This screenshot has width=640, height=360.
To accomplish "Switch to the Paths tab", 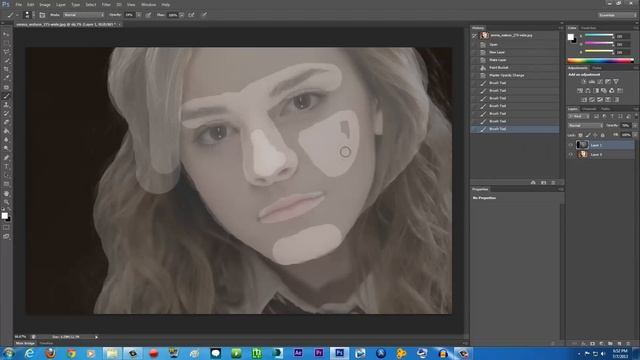I will click(x=605, y=109).
